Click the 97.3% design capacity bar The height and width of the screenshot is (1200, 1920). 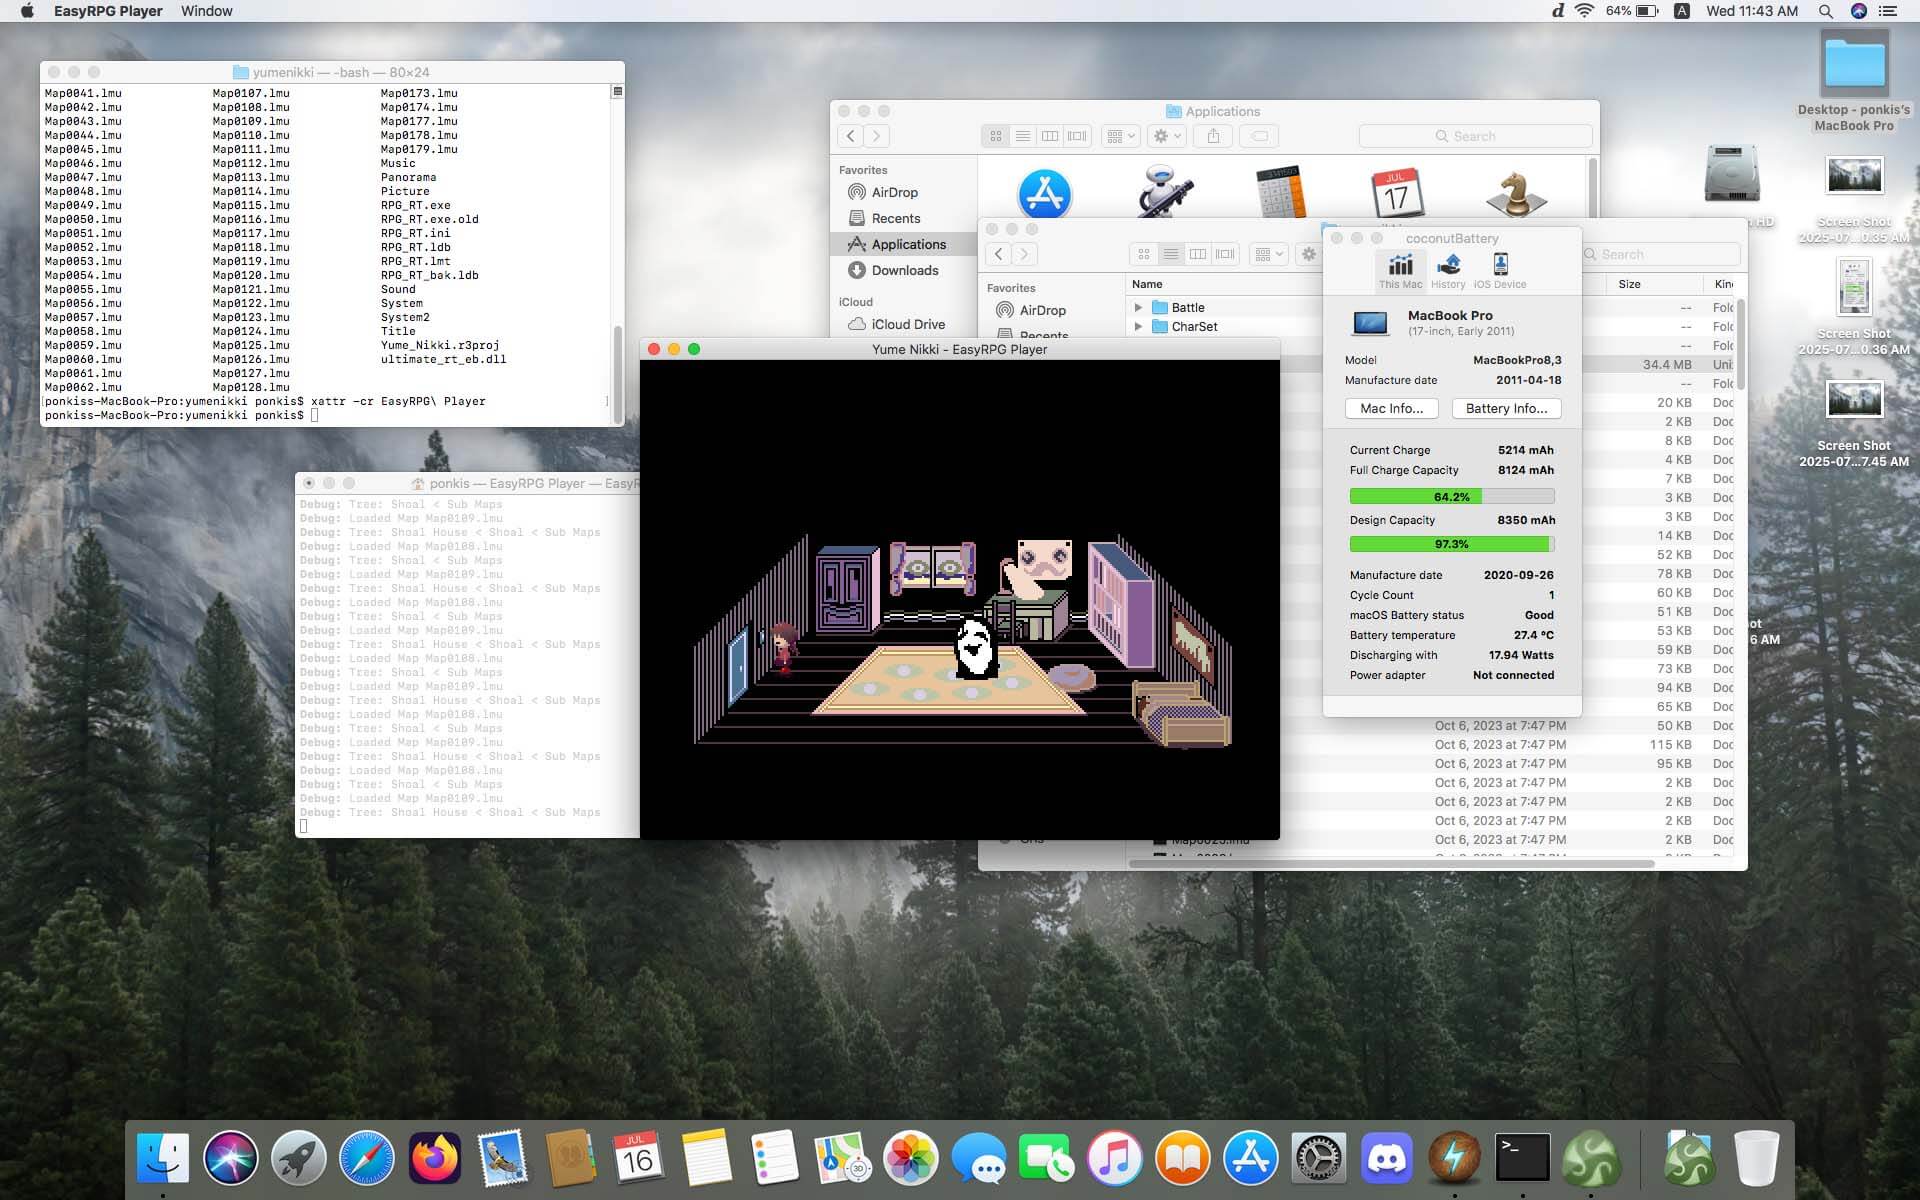1452,544
